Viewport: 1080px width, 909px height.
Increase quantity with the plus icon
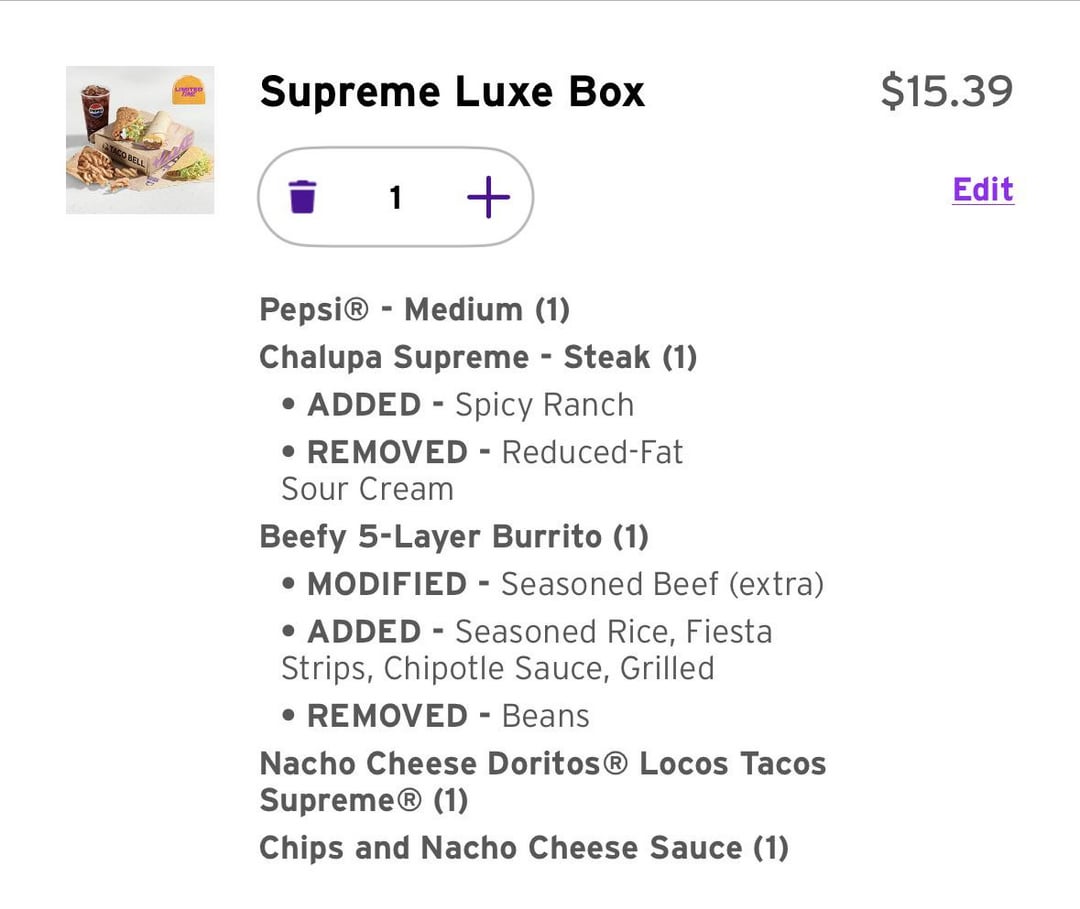pos(488,197)
